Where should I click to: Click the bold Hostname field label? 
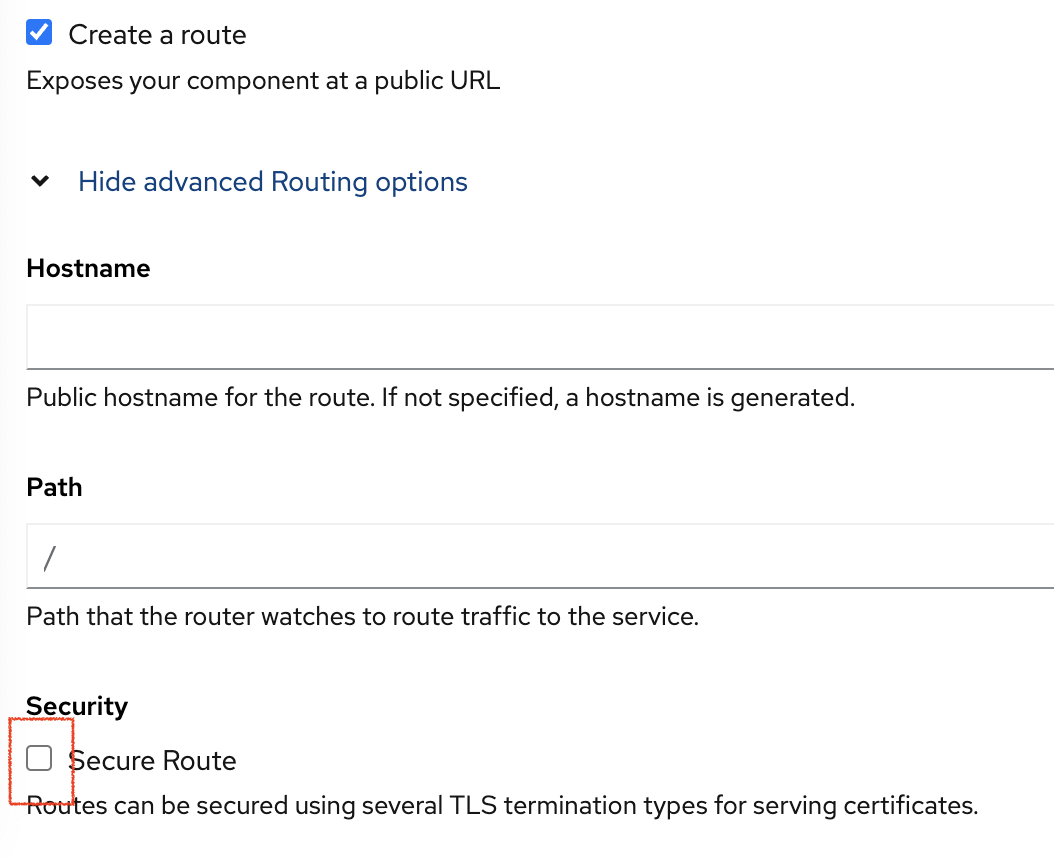coord(88,268)
